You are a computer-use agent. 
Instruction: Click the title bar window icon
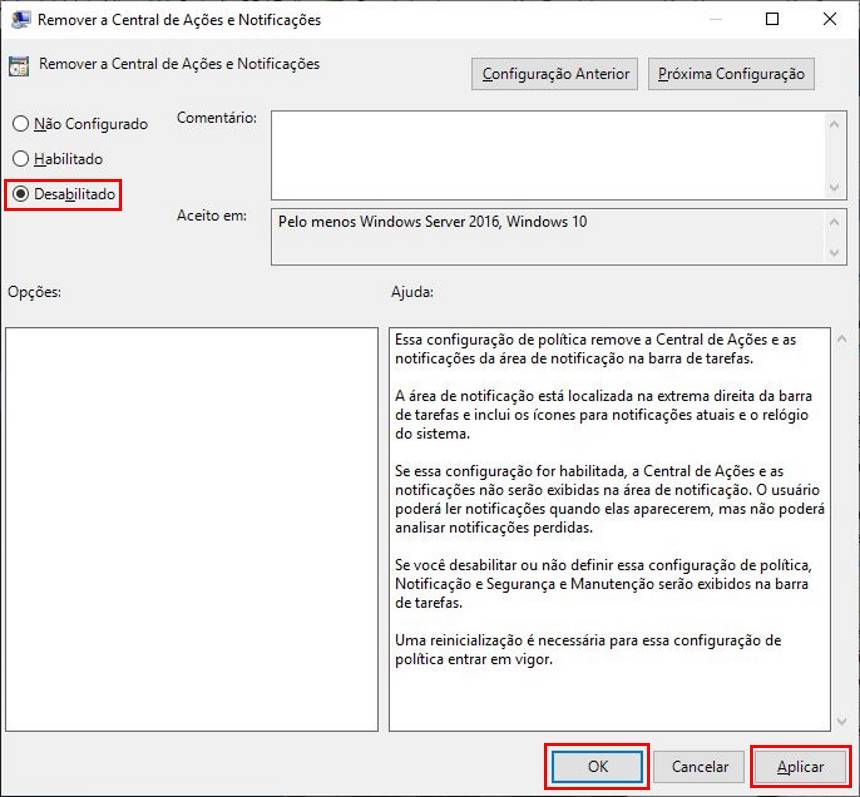[x=20, y=20]
